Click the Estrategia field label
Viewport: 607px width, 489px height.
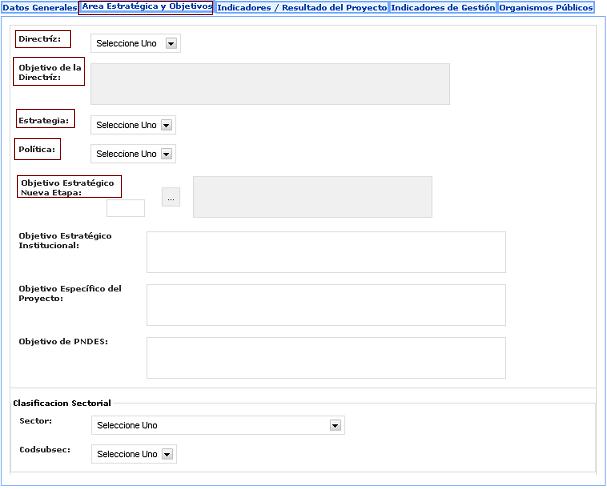click(44, 120)
